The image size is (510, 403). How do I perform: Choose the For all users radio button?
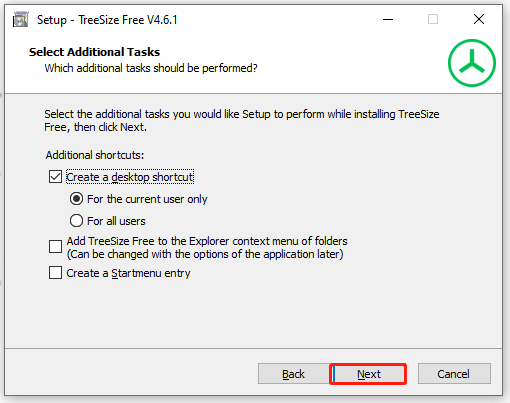click(76, 221)
